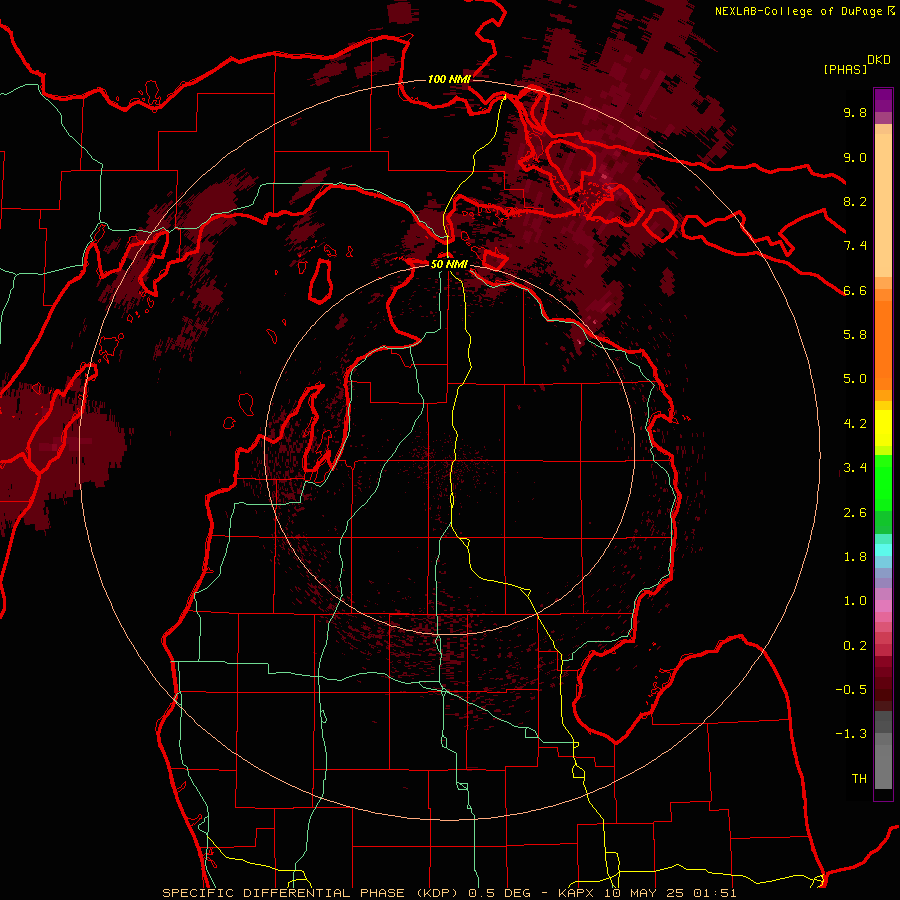Screen dimensions: 900x900
Task: Select the 9.8 value on the color scale
Action: pyautogui.click(x=855, y=112)
